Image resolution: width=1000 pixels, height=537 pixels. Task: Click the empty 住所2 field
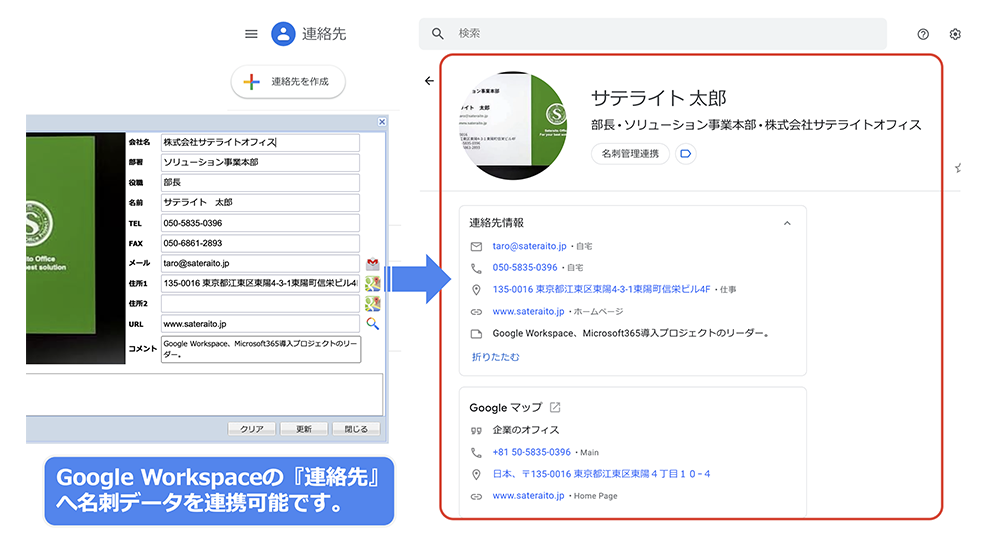[260, 304]
